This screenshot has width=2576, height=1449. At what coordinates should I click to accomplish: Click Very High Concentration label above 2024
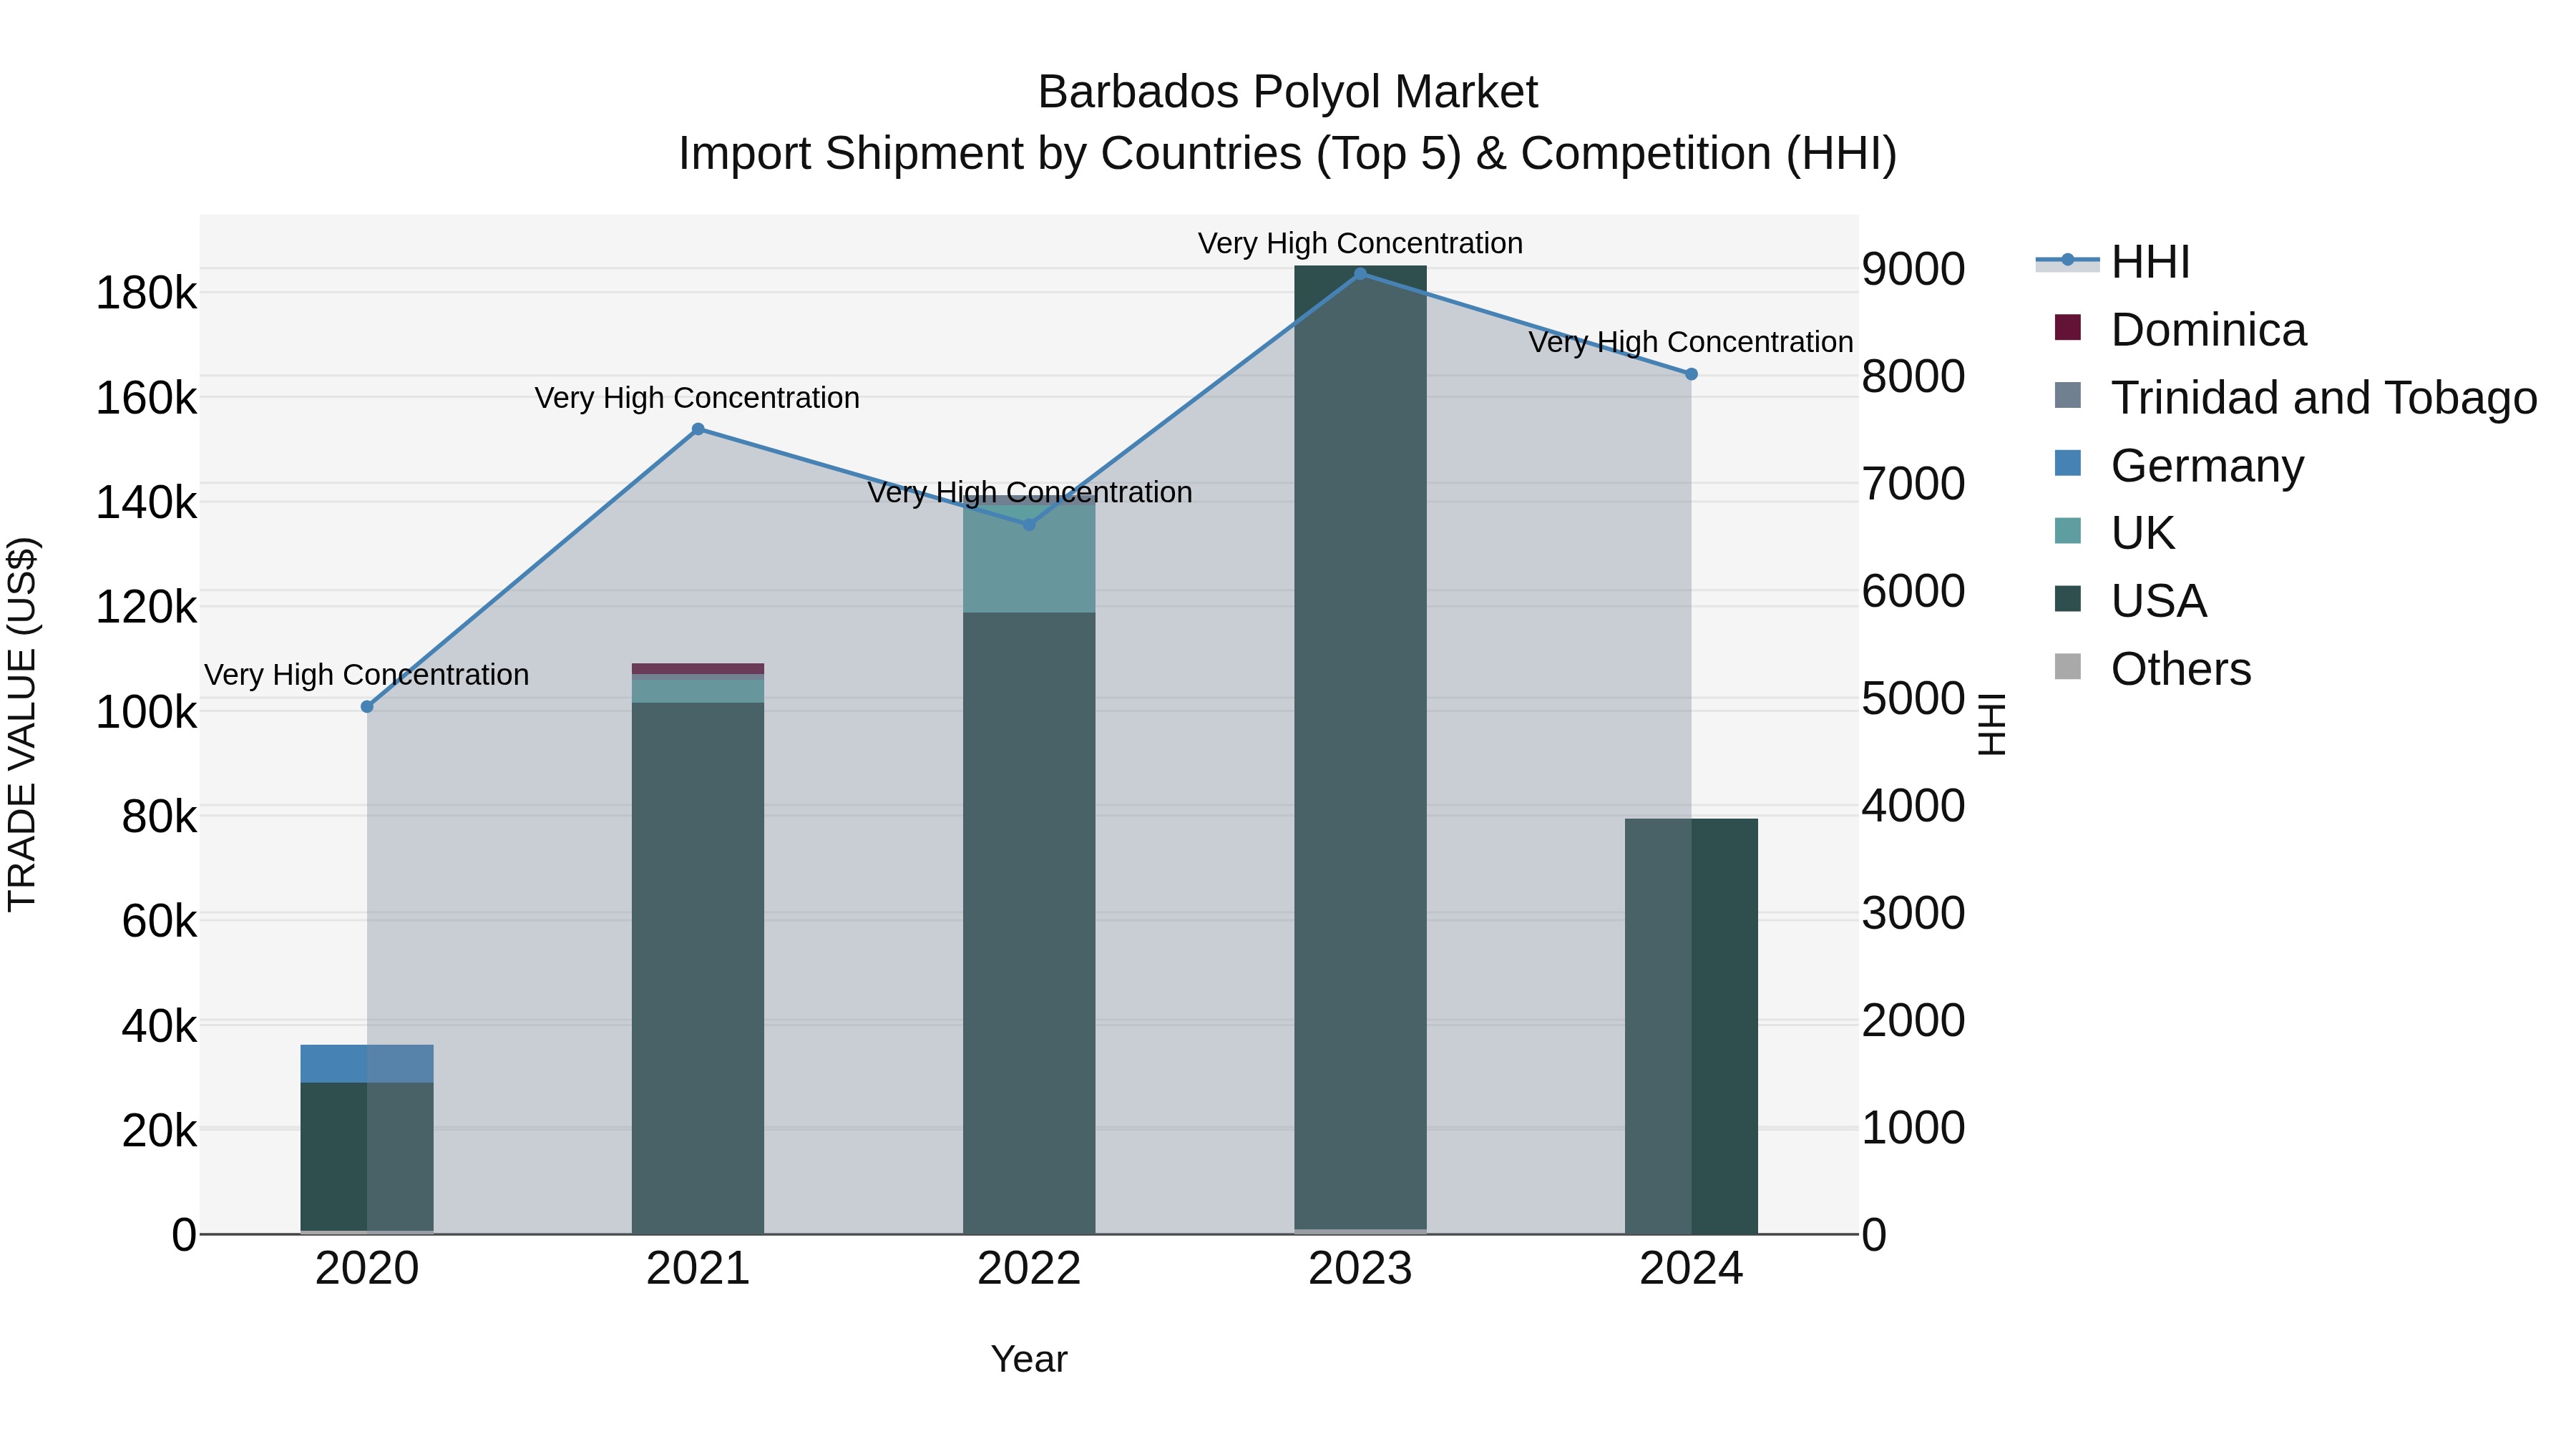[1691, 342]
